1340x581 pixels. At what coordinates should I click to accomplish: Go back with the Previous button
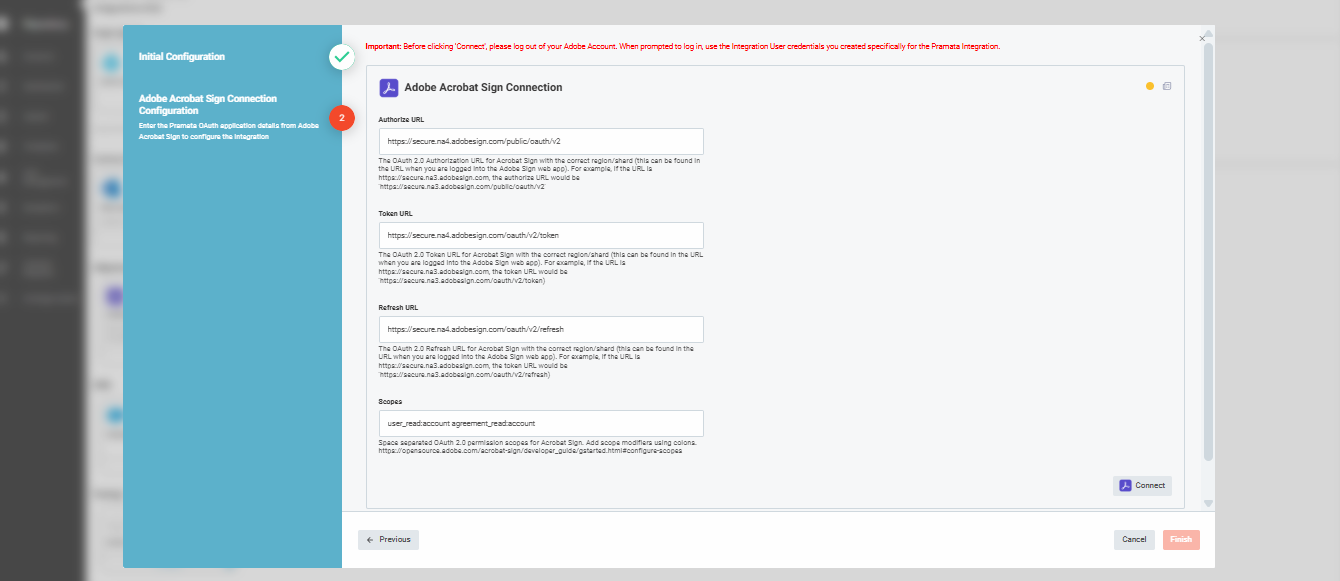click(389, 539)
